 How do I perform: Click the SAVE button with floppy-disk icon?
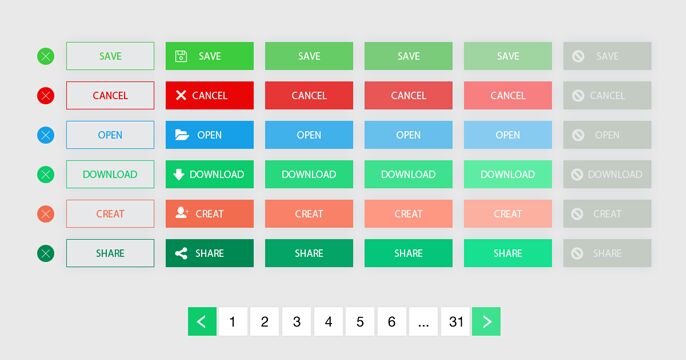point(210,56)
